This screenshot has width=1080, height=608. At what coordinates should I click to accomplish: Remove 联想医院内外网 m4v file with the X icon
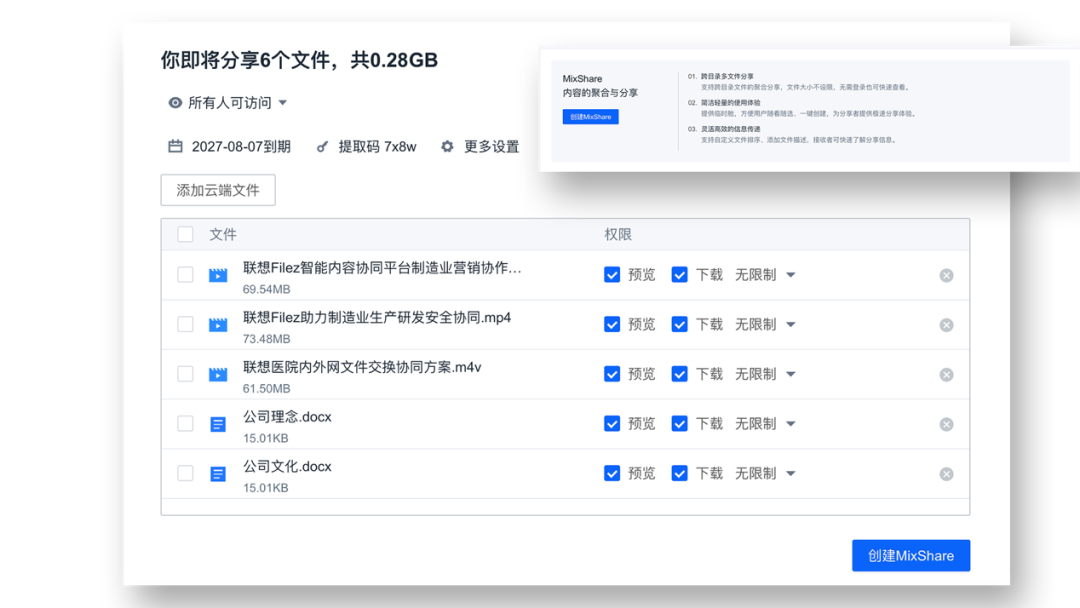(946, 375)
